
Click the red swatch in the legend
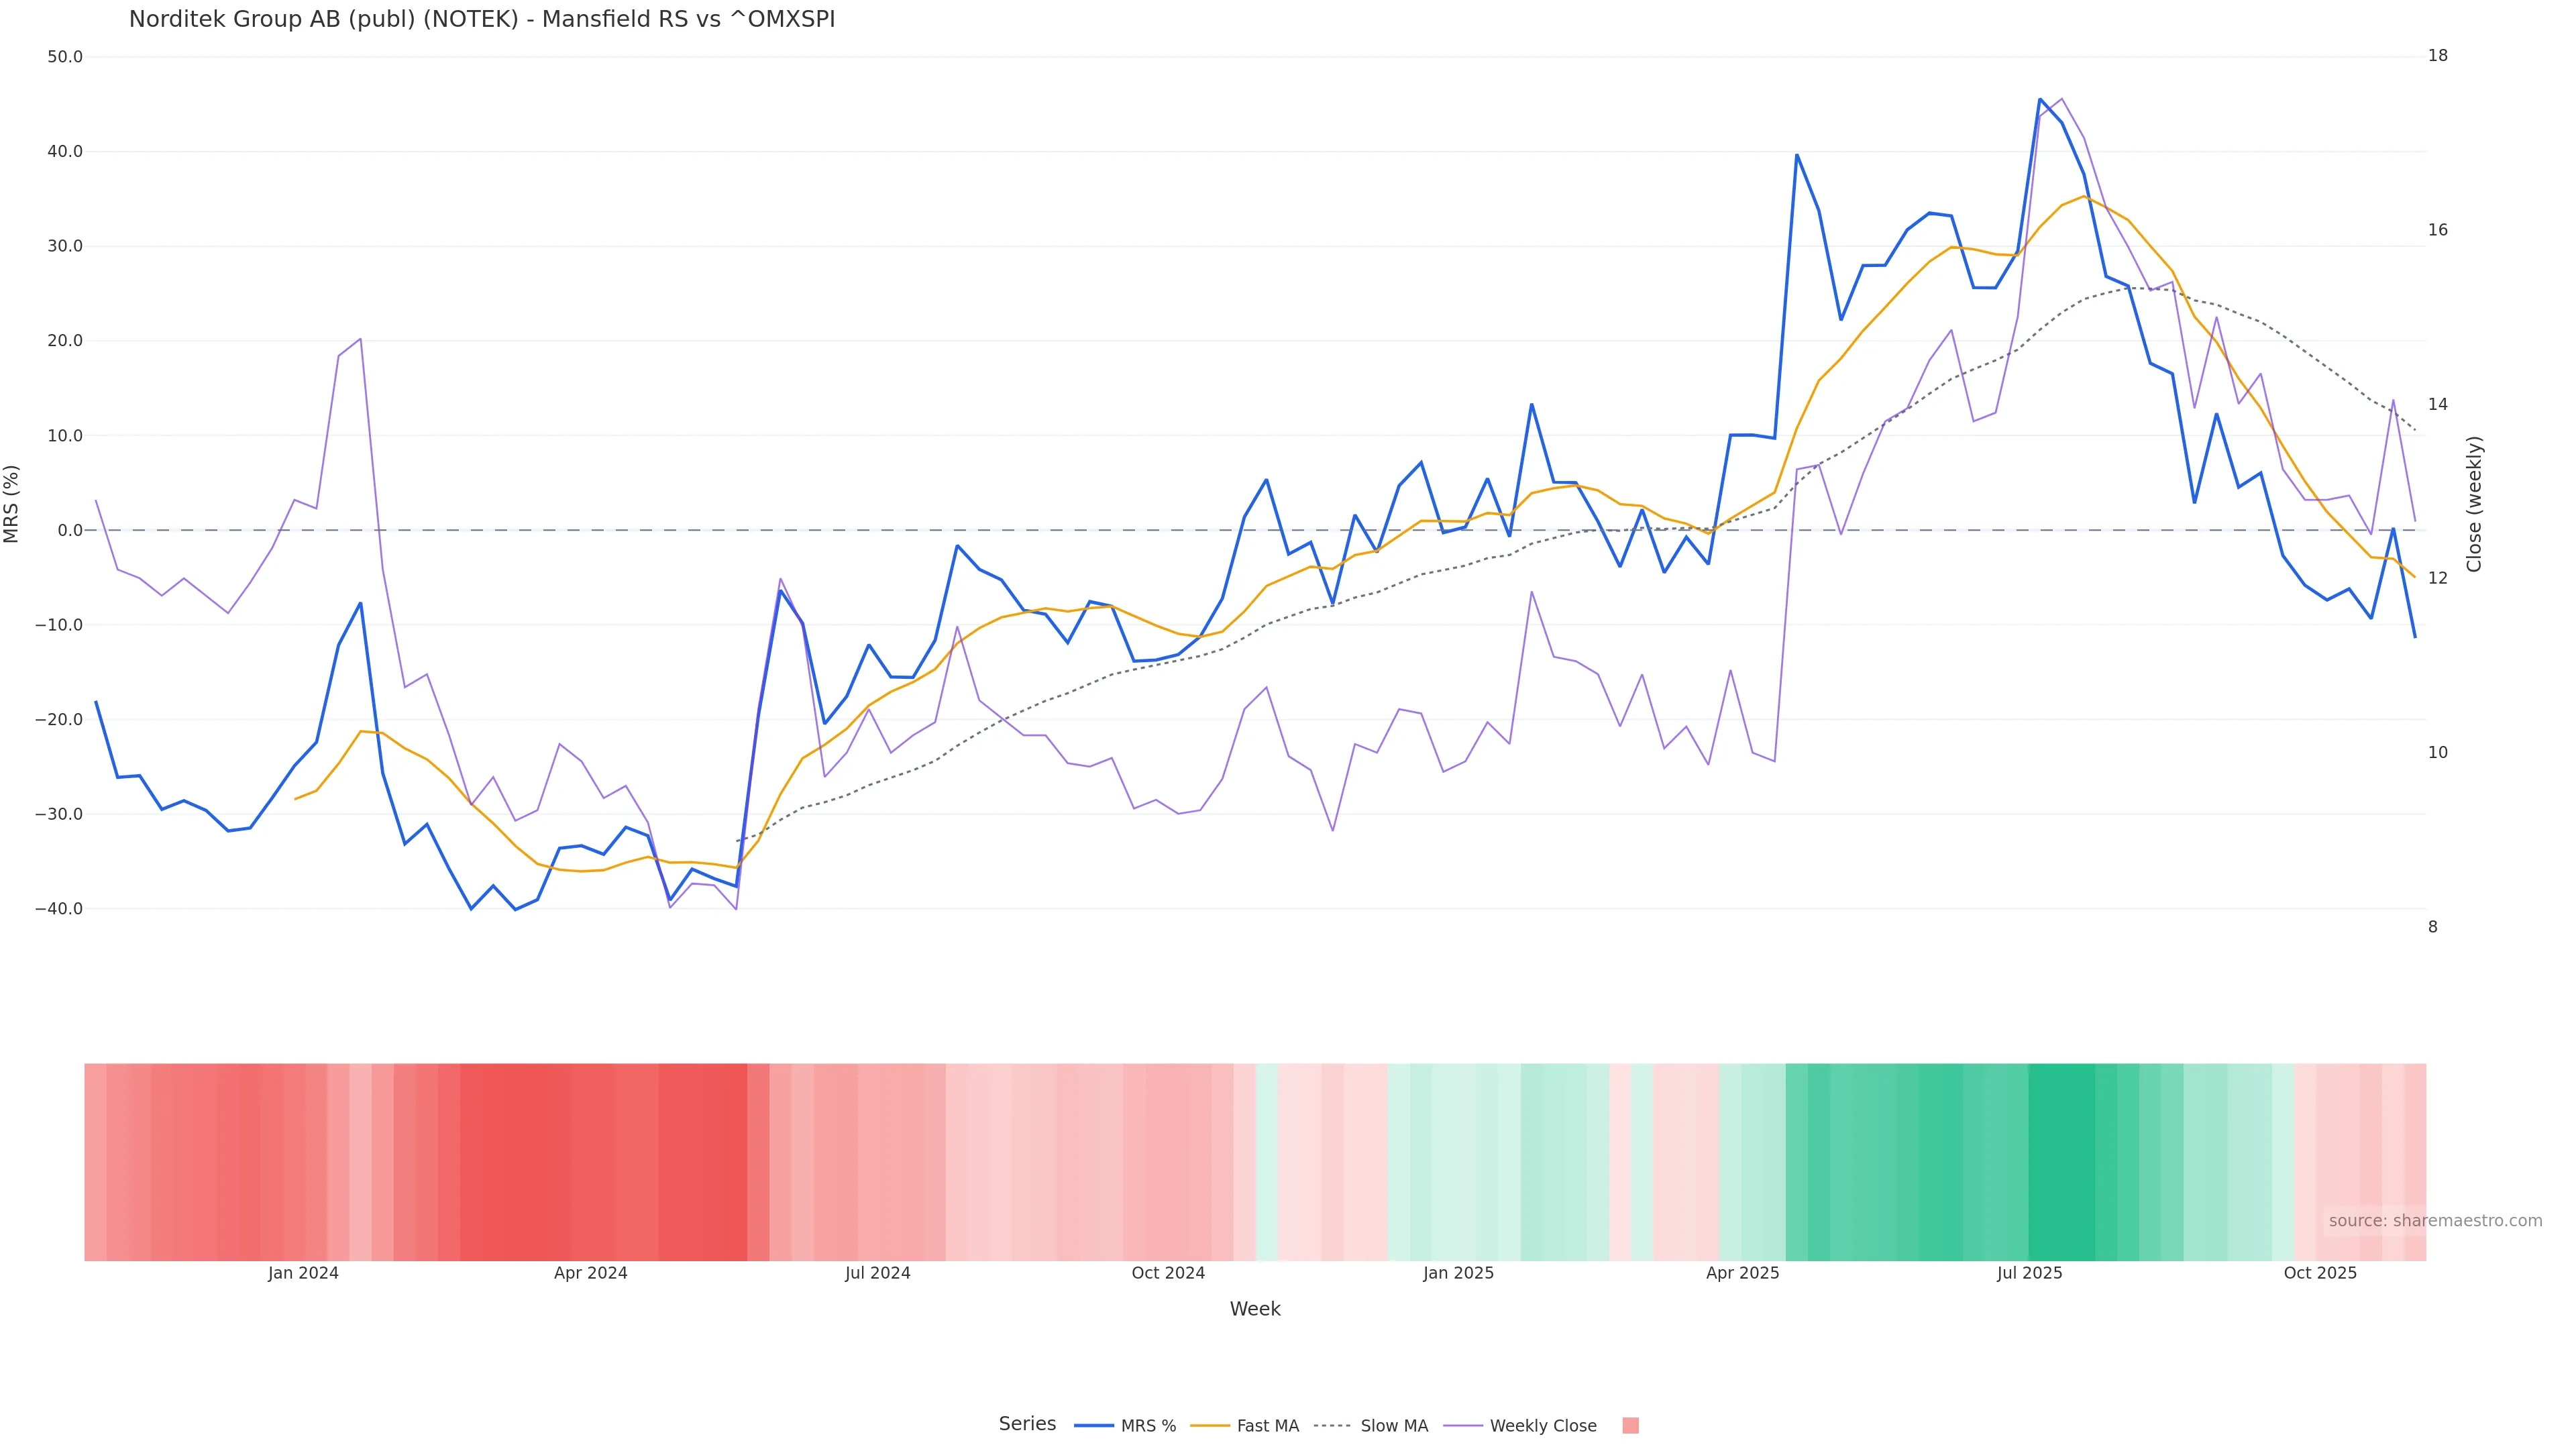(1630, 1426)
